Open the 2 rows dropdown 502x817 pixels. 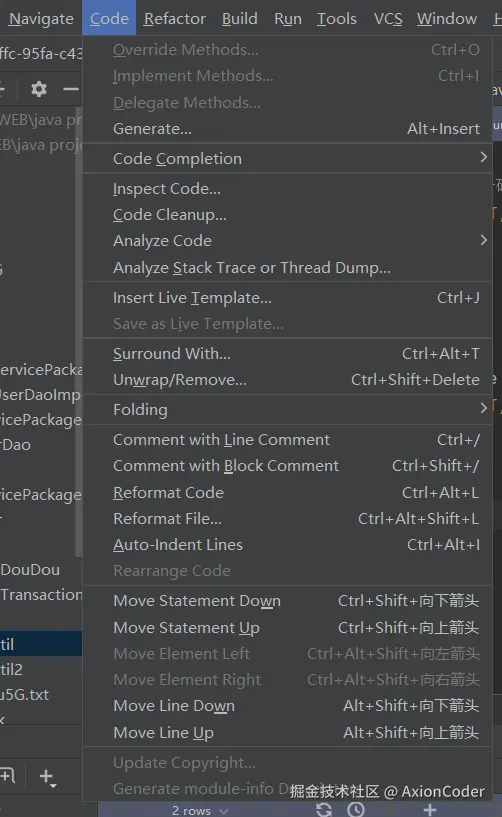[200, 810]
